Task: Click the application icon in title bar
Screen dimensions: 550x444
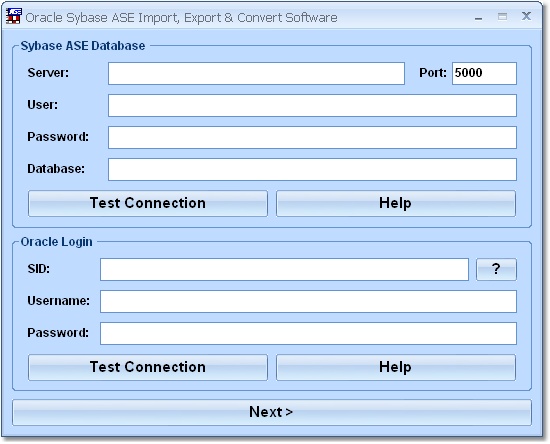Action: 14,16
